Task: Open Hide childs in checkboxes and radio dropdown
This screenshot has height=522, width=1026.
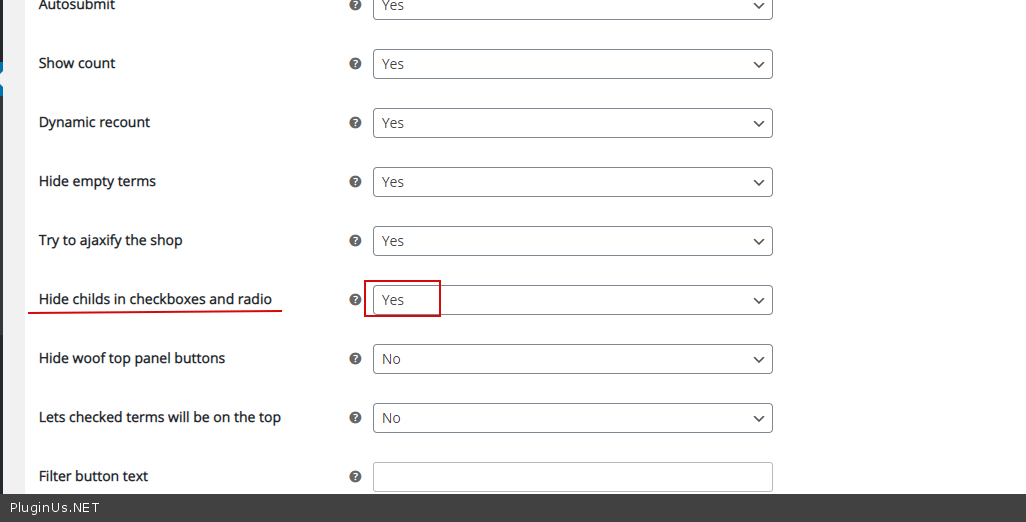Action: pos(572,300)
